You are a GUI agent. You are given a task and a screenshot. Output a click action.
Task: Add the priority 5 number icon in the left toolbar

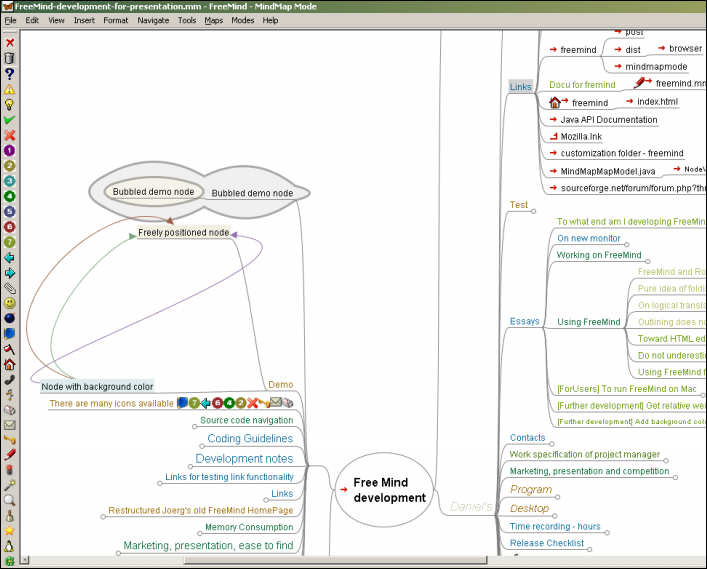pyautogui.click(x=9, y=211)
